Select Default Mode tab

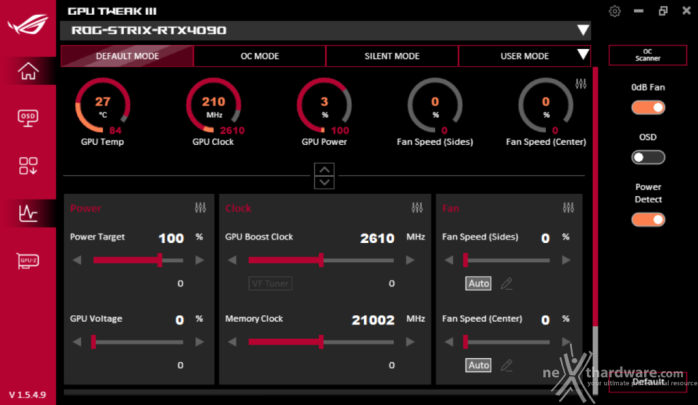(x=127, y=56)
